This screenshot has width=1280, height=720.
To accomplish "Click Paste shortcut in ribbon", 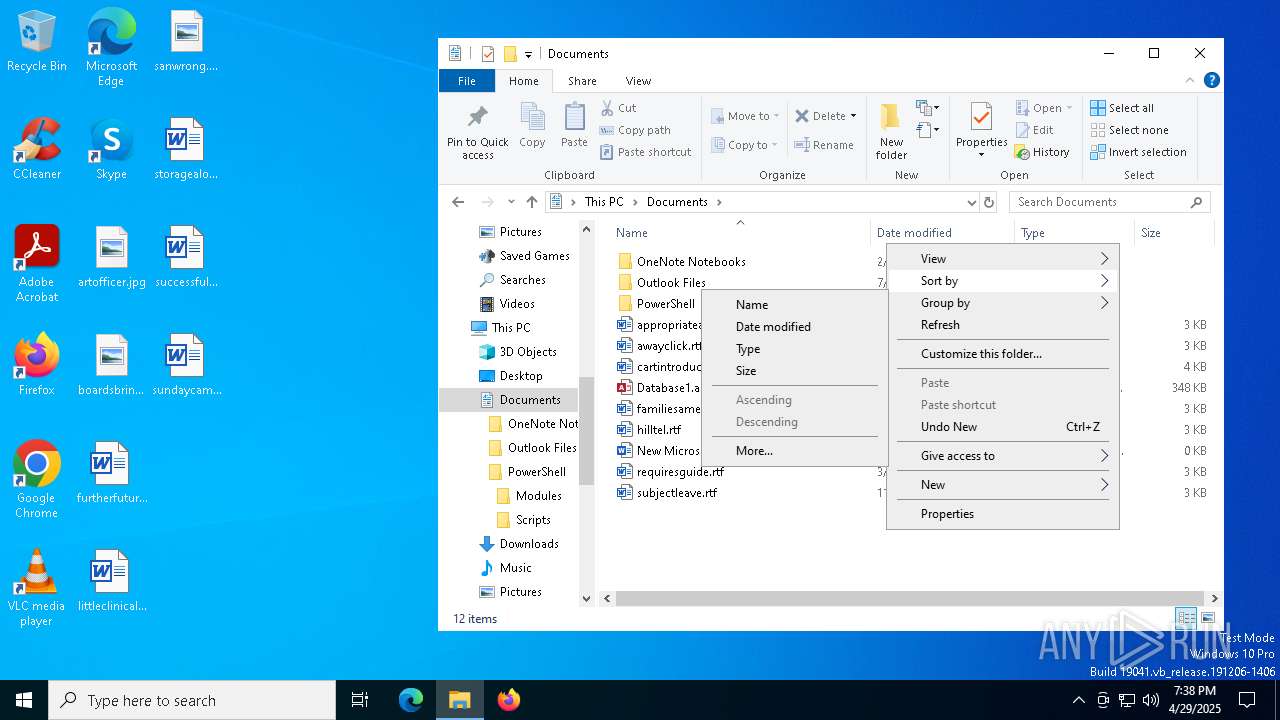I will coord(646,152).
